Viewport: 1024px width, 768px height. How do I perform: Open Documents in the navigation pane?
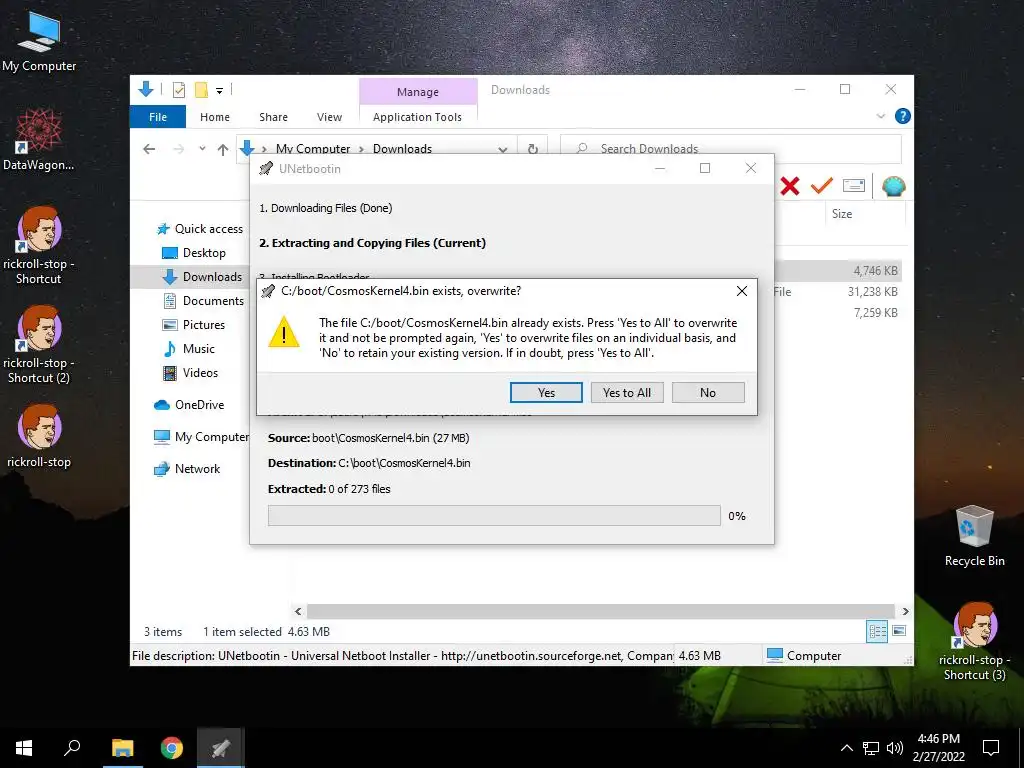coord(203,300)
